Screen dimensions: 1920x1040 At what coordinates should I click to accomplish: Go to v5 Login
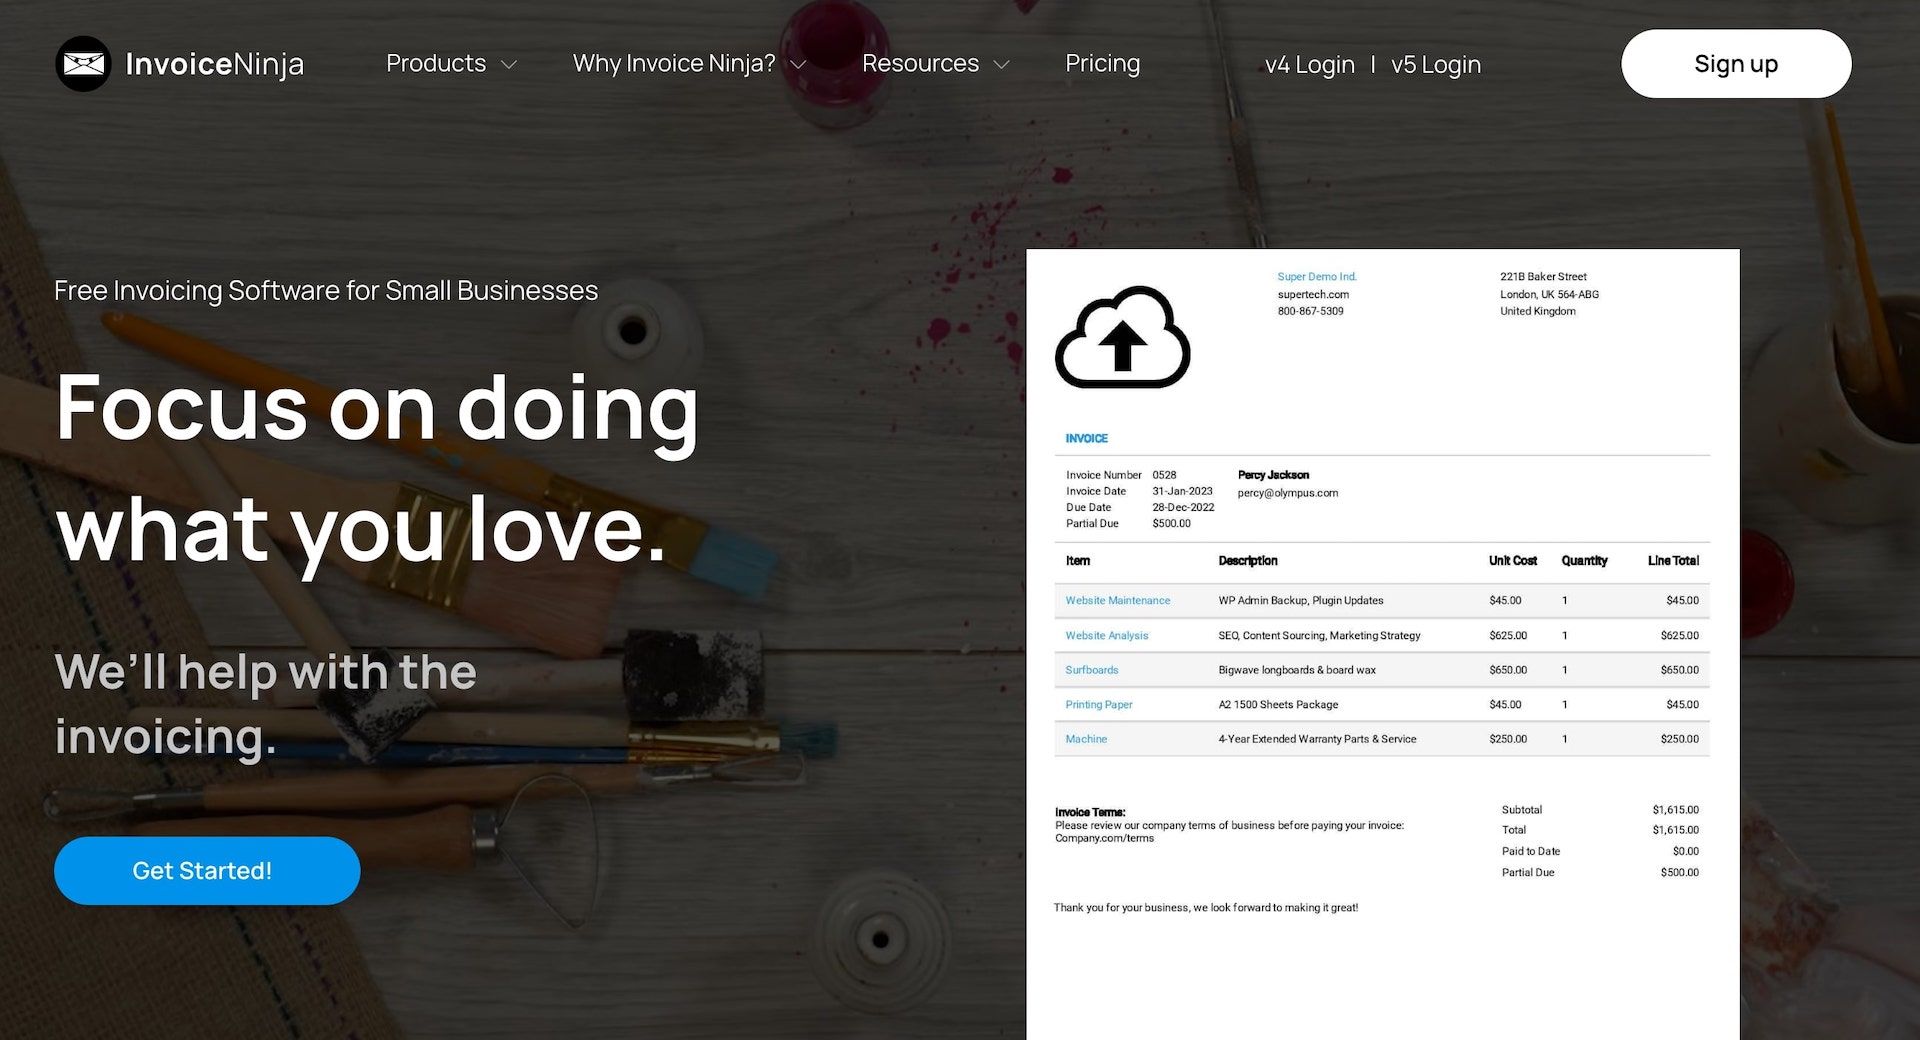(1435, 65)
